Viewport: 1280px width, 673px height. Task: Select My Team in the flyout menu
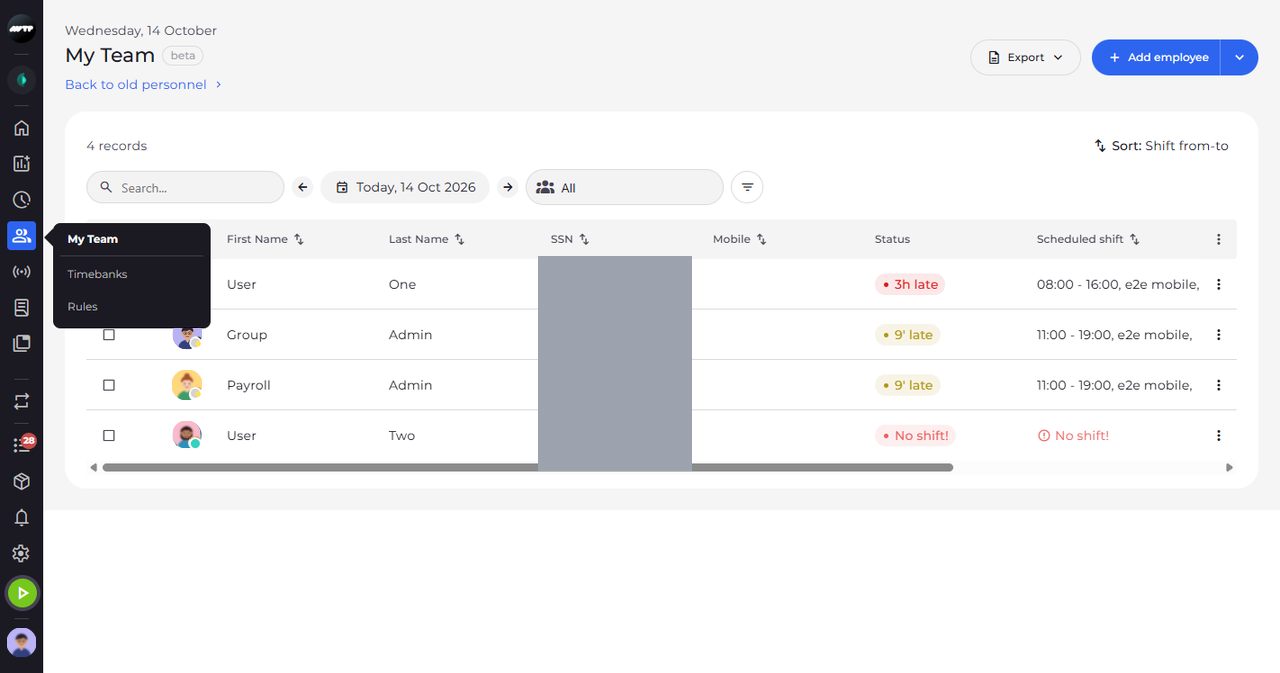coord(93,239)
